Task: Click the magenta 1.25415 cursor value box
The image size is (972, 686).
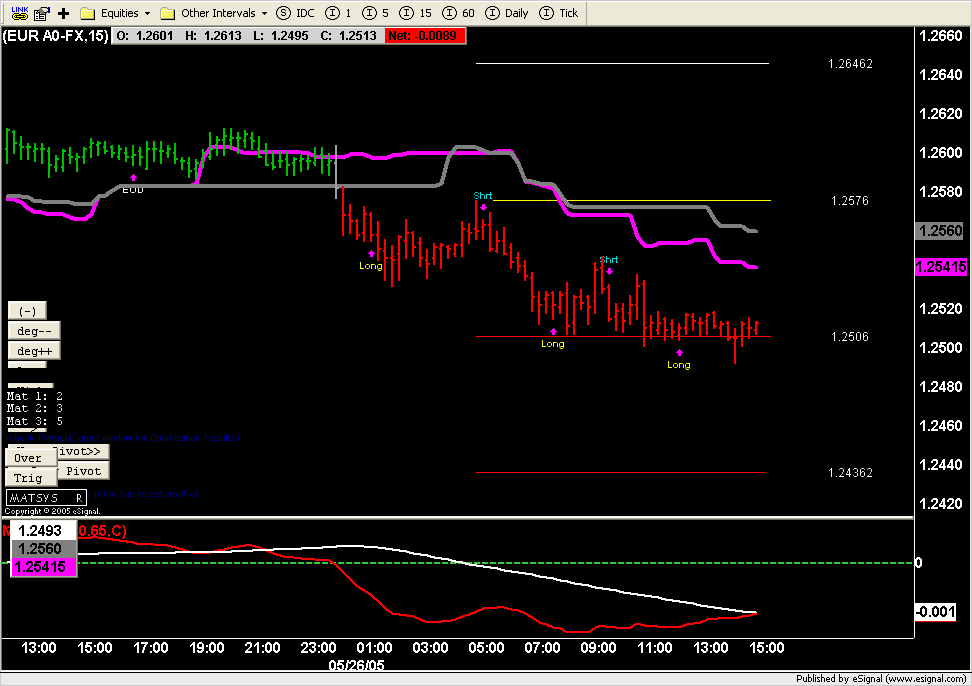Action: [43, 567]
